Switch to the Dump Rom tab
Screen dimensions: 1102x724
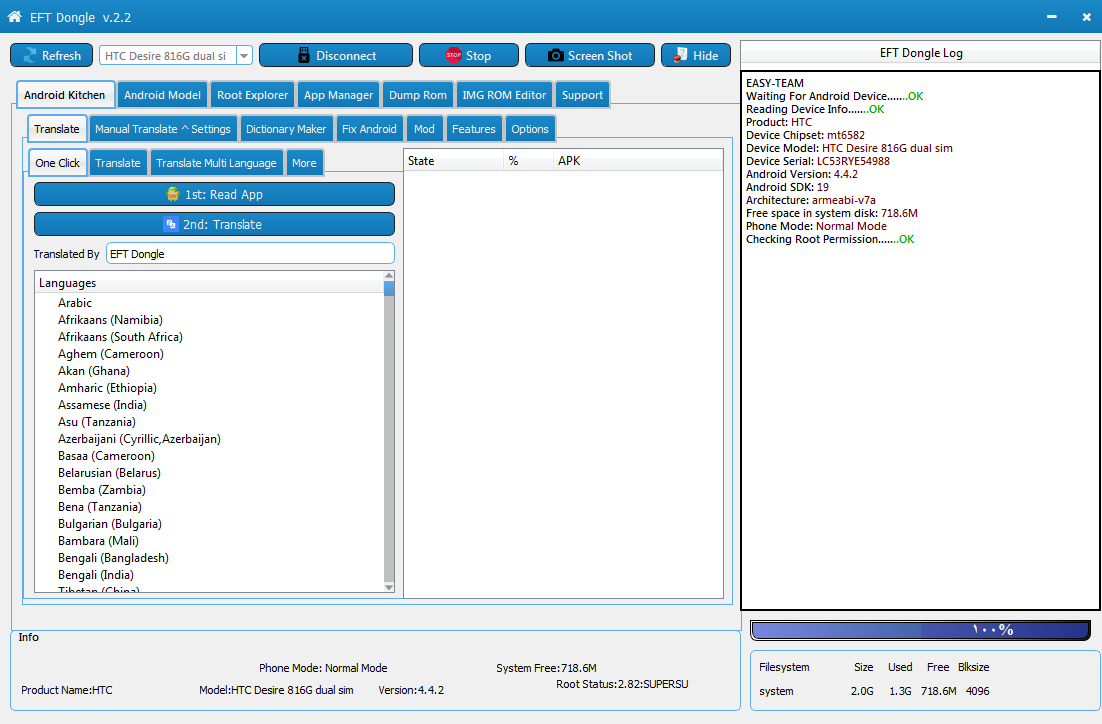pyautogui.click(x=417, y=95)
